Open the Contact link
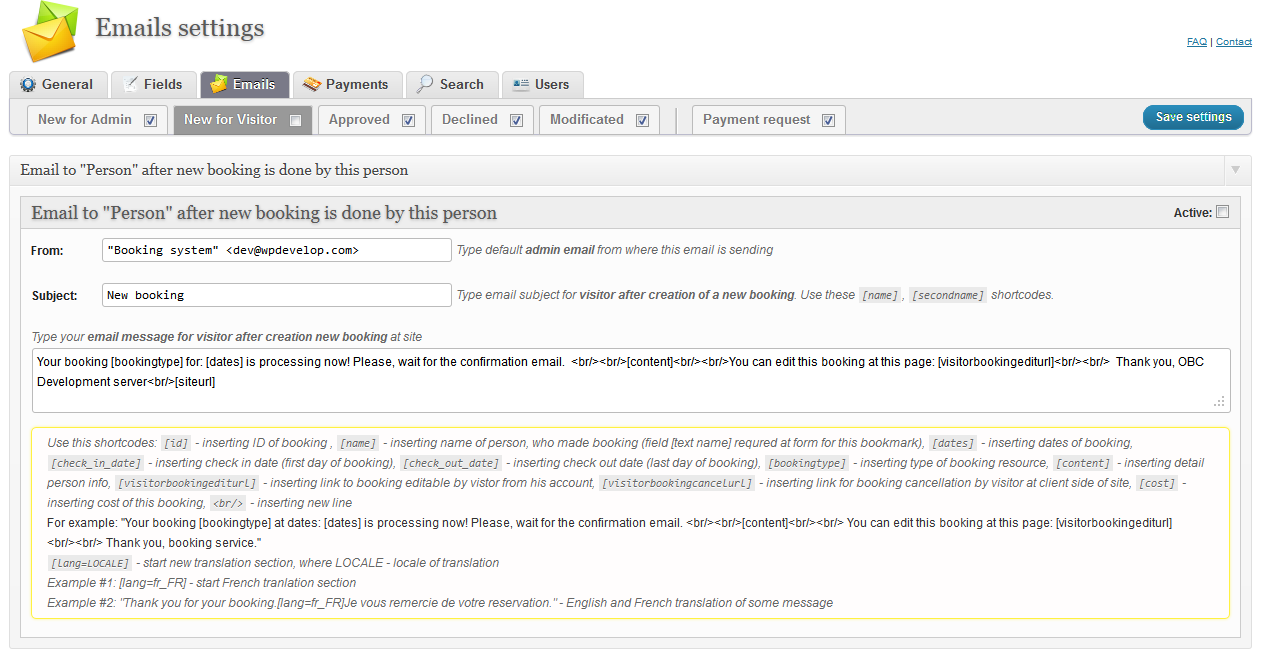 1234,42
